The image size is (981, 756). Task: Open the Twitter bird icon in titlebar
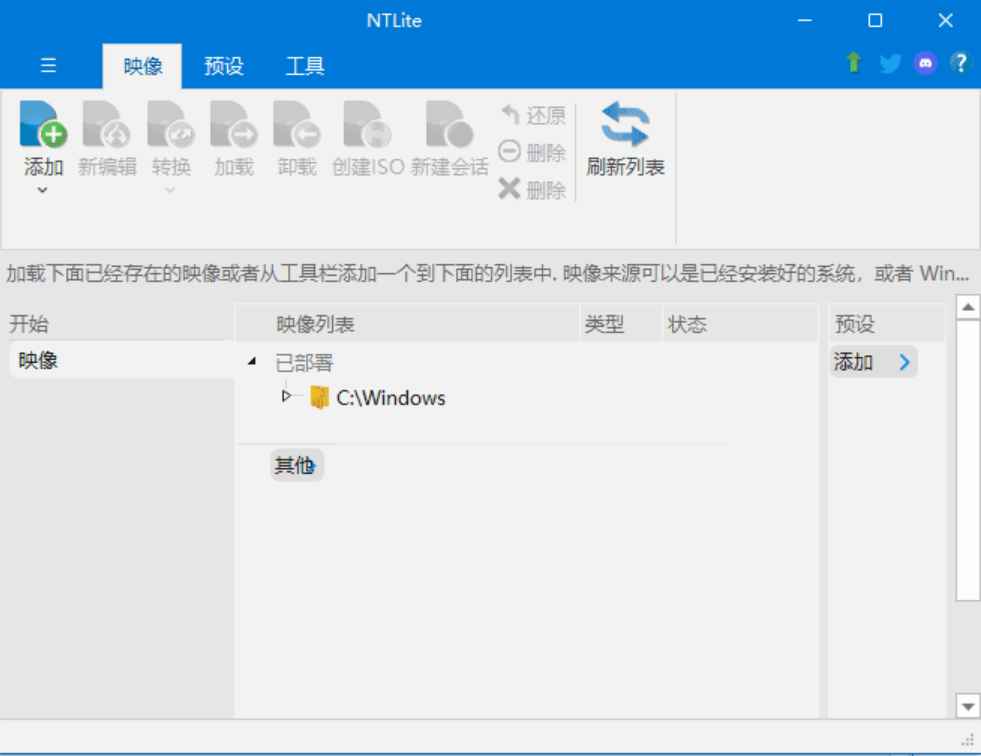(889, 61)
